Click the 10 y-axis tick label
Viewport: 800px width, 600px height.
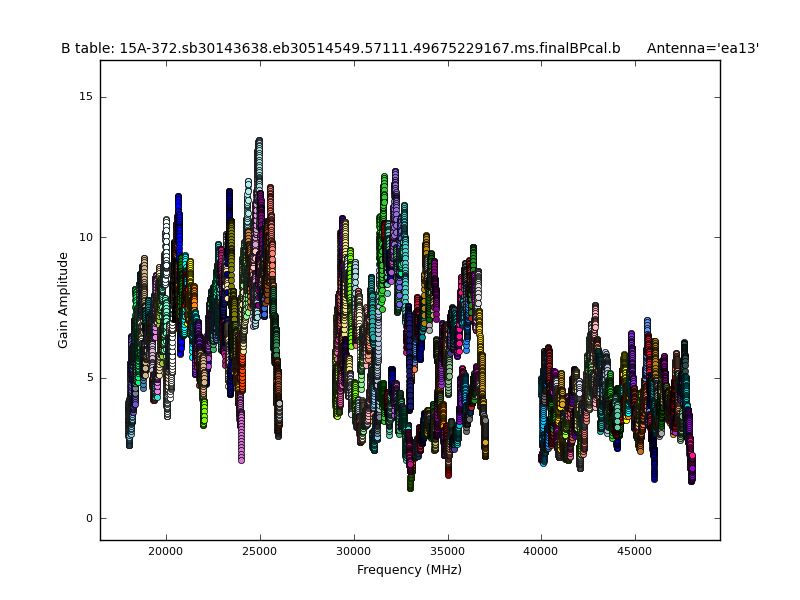(85, 238)
